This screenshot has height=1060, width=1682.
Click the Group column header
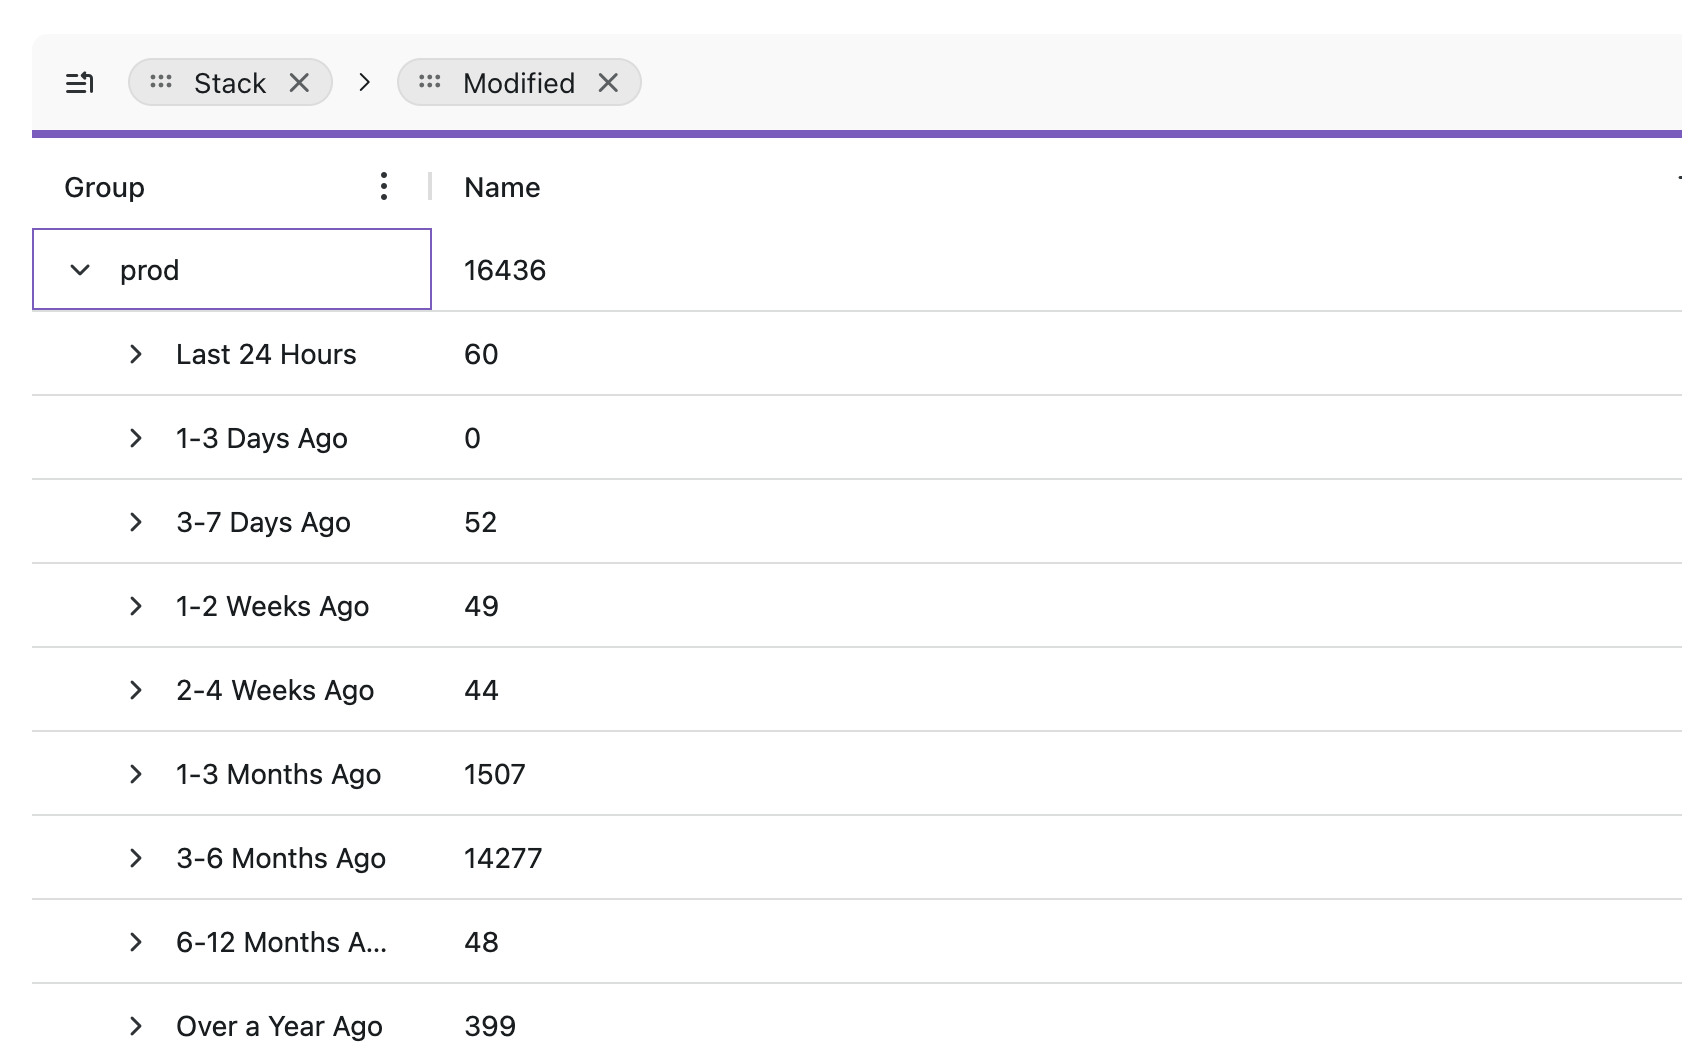(103, 186)
